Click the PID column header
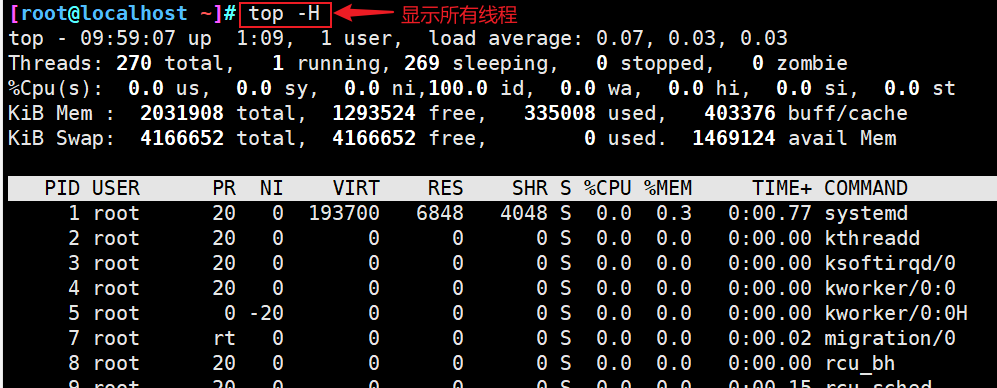The width and height of the screenshot is (997, 388). [x=62, y=188]
